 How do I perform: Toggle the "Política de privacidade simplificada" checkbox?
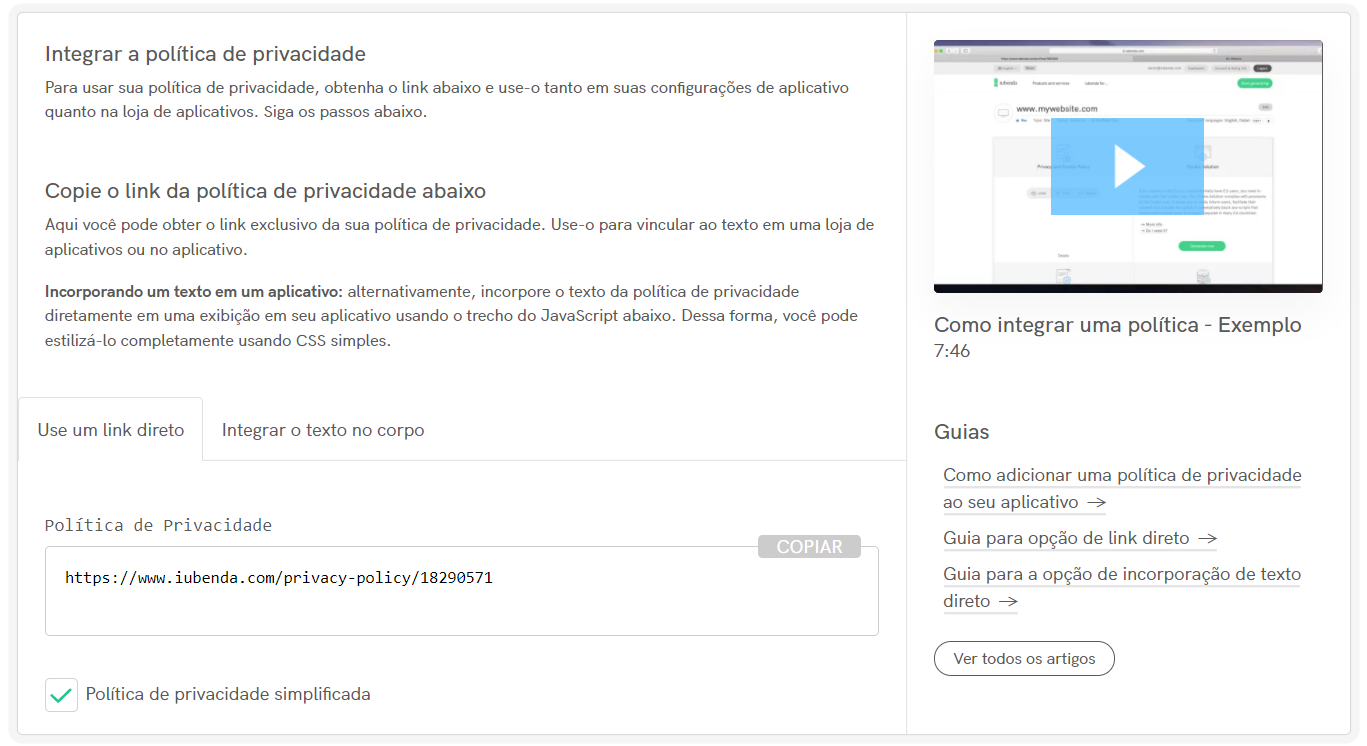point(61,694)
